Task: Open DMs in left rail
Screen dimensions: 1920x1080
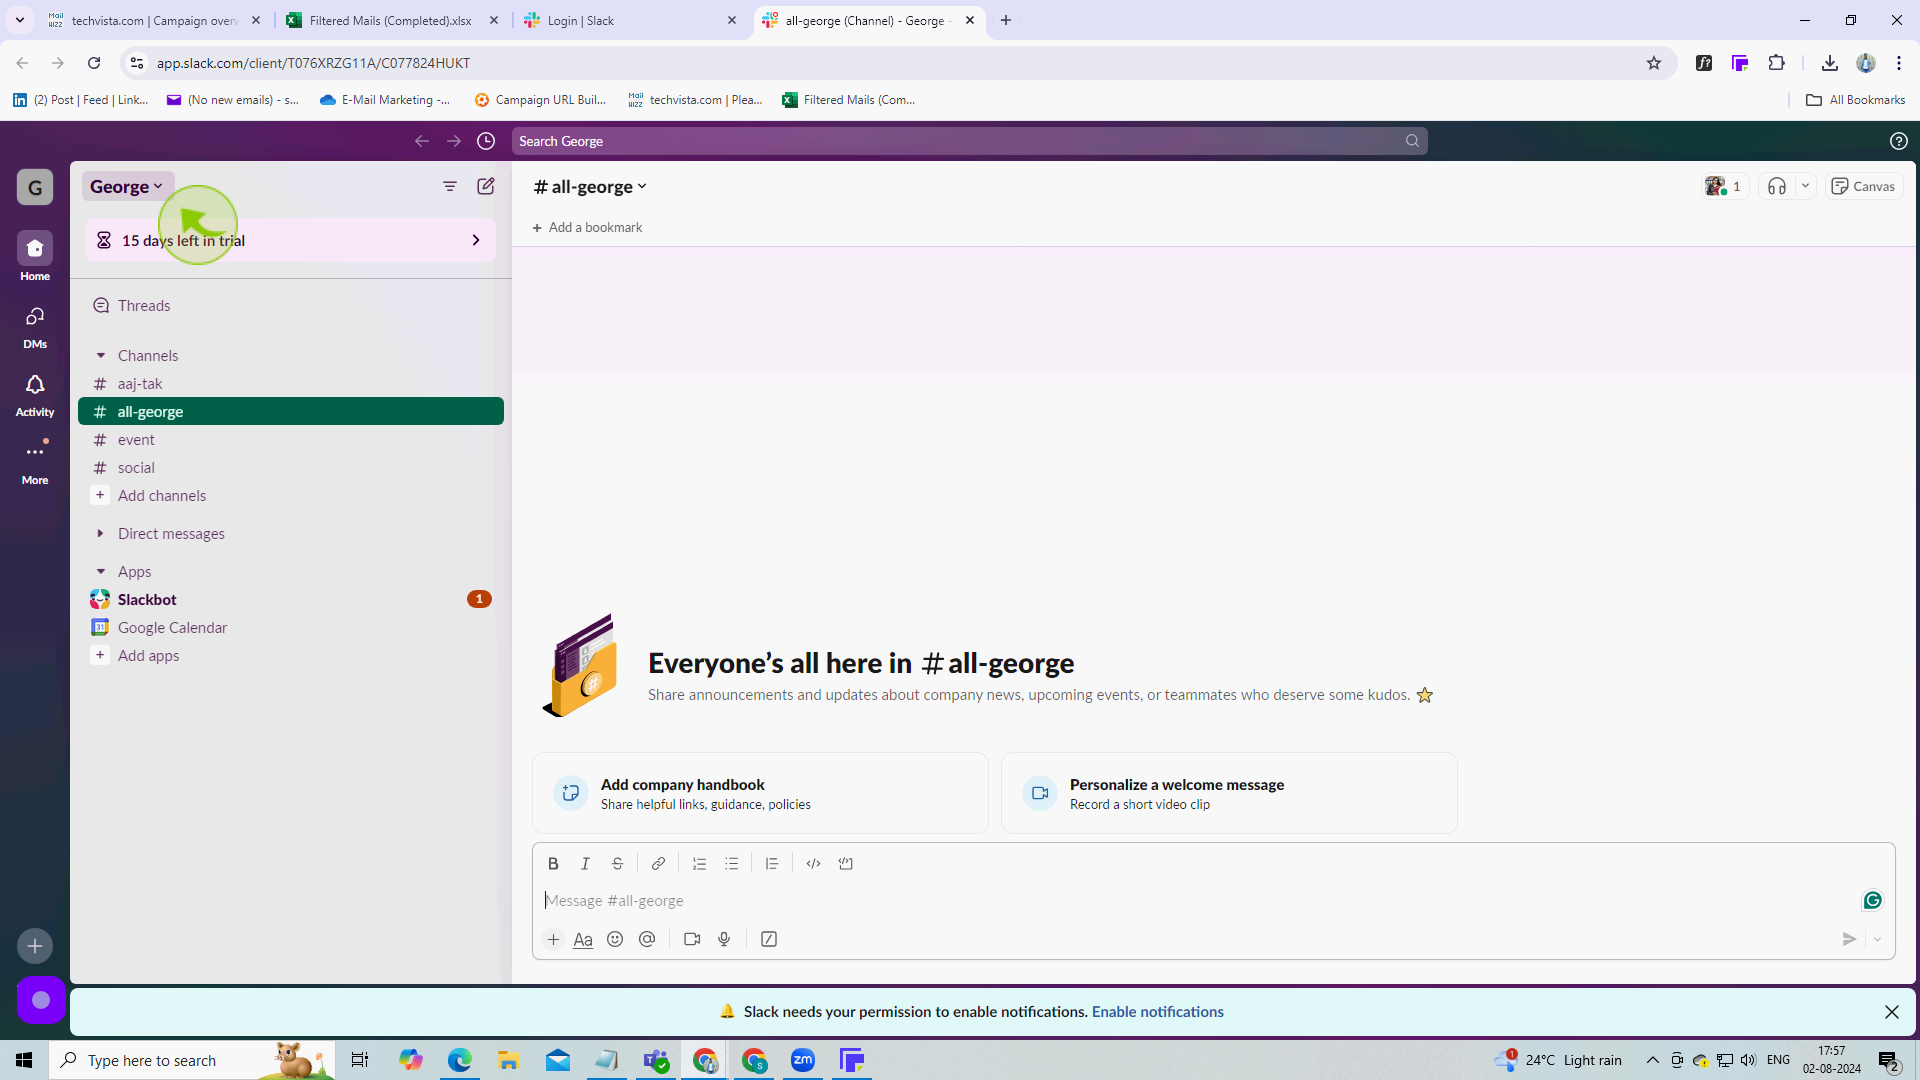Action: click(x=35, y=326)
